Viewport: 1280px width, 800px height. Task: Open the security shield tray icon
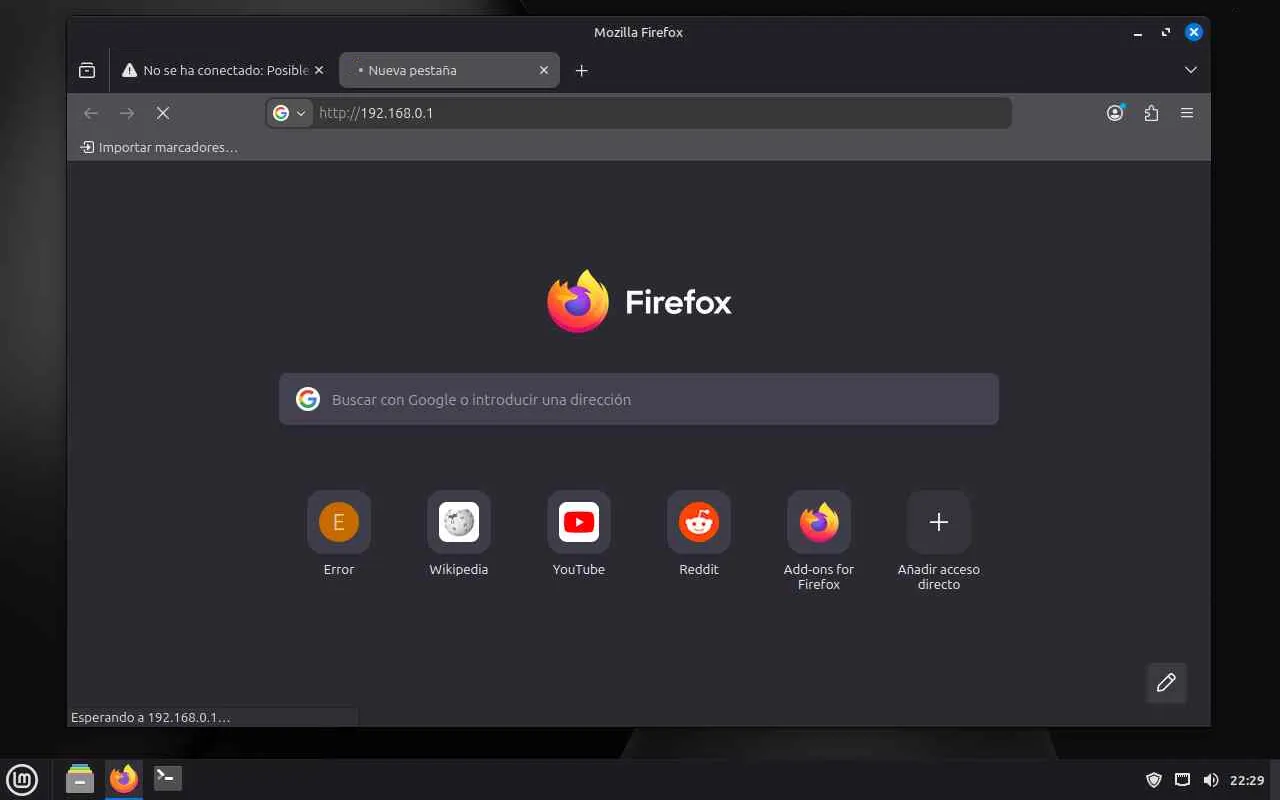pos(1154,780)
